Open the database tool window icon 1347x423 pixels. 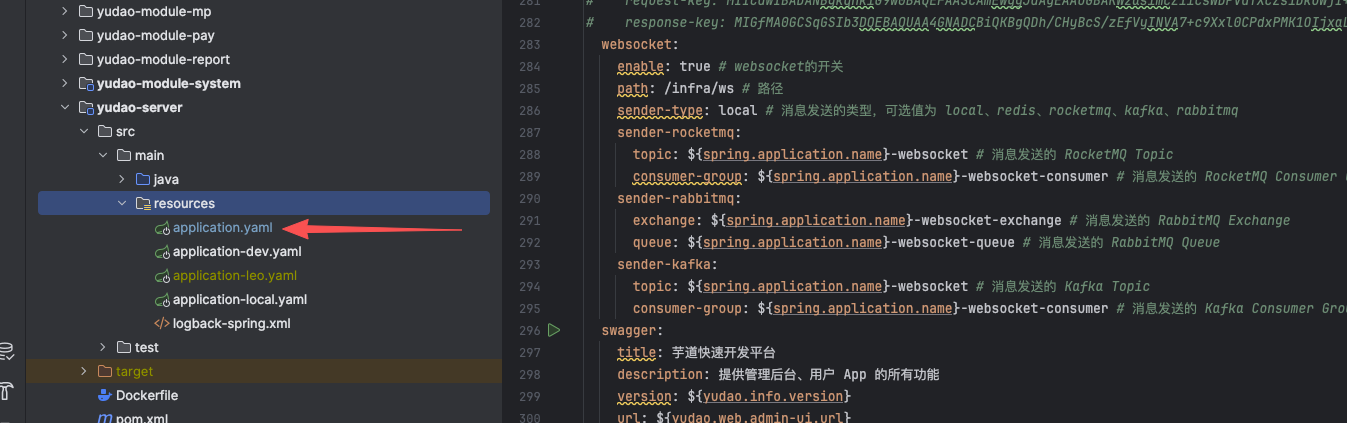tap(7, 351)
